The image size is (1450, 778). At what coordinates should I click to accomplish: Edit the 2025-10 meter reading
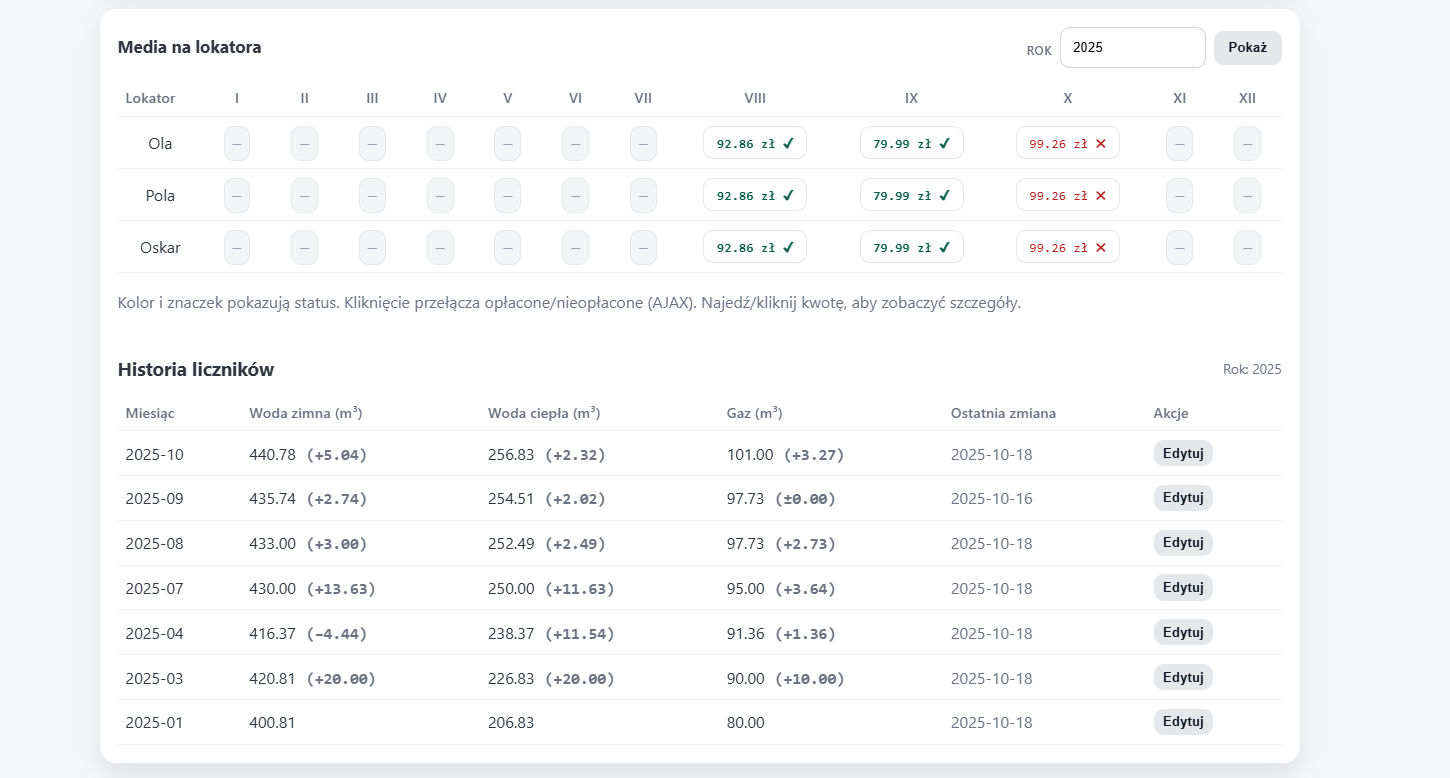[x=1182, y=453]
